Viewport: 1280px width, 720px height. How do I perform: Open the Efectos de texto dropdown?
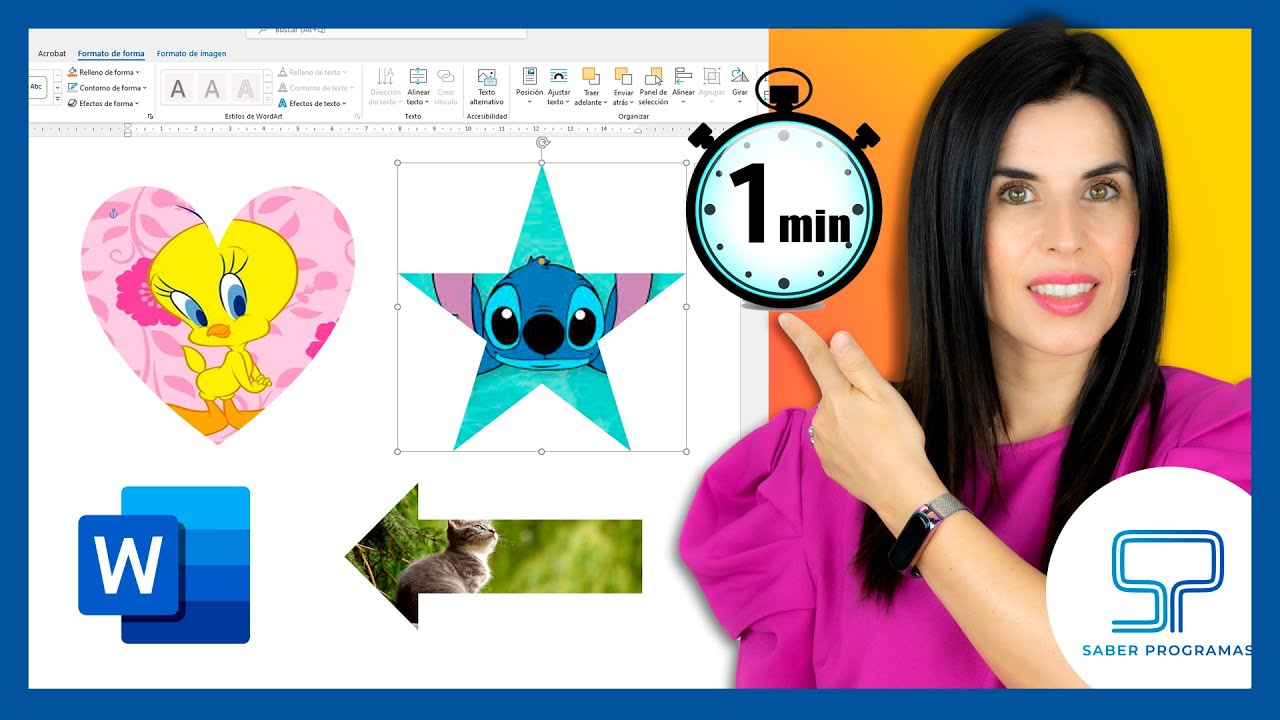pyautogui.click(x=315, y=103)
